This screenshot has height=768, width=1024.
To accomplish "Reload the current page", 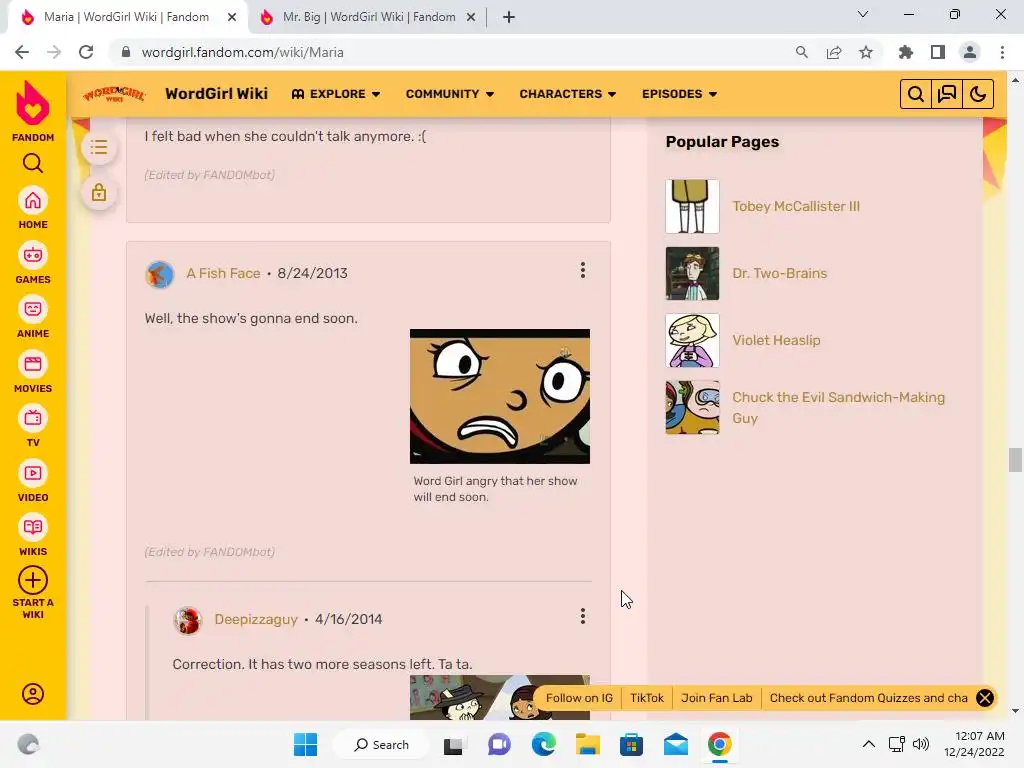I will click(x=86, y=52).
